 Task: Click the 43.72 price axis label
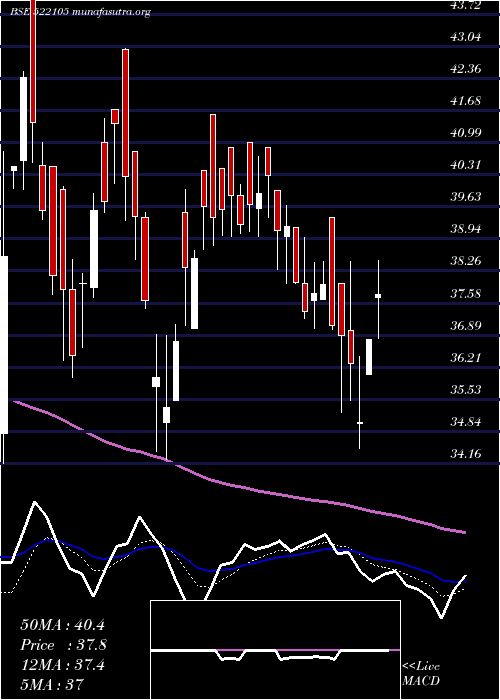coord(466,5)
